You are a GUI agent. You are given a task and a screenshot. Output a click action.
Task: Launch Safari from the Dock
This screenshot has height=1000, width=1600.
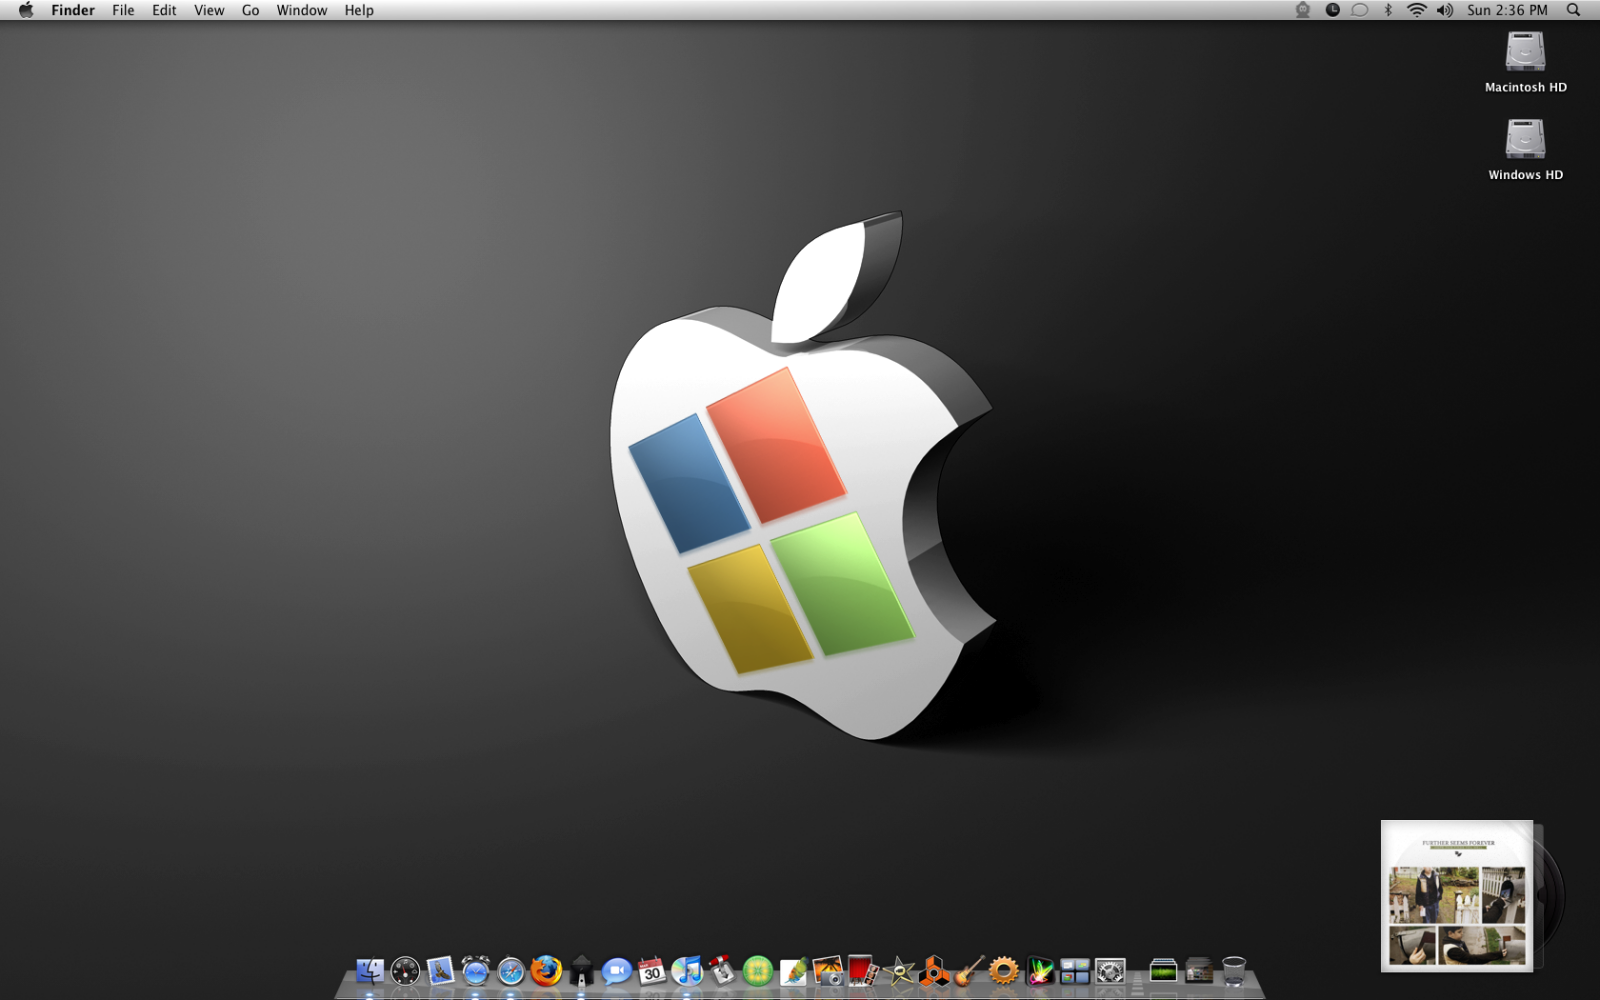pos(511,971)
